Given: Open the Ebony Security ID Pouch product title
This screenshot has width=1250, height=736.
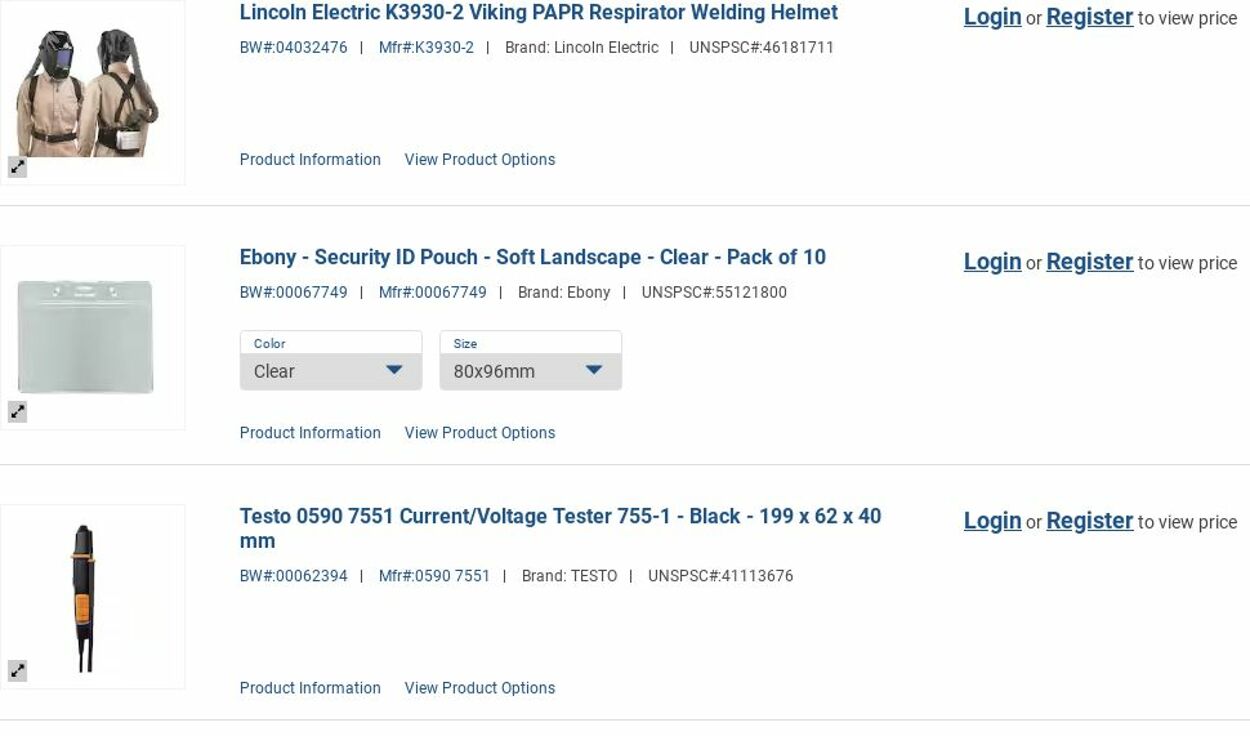Looking at the screenshot, I should 532,257.
